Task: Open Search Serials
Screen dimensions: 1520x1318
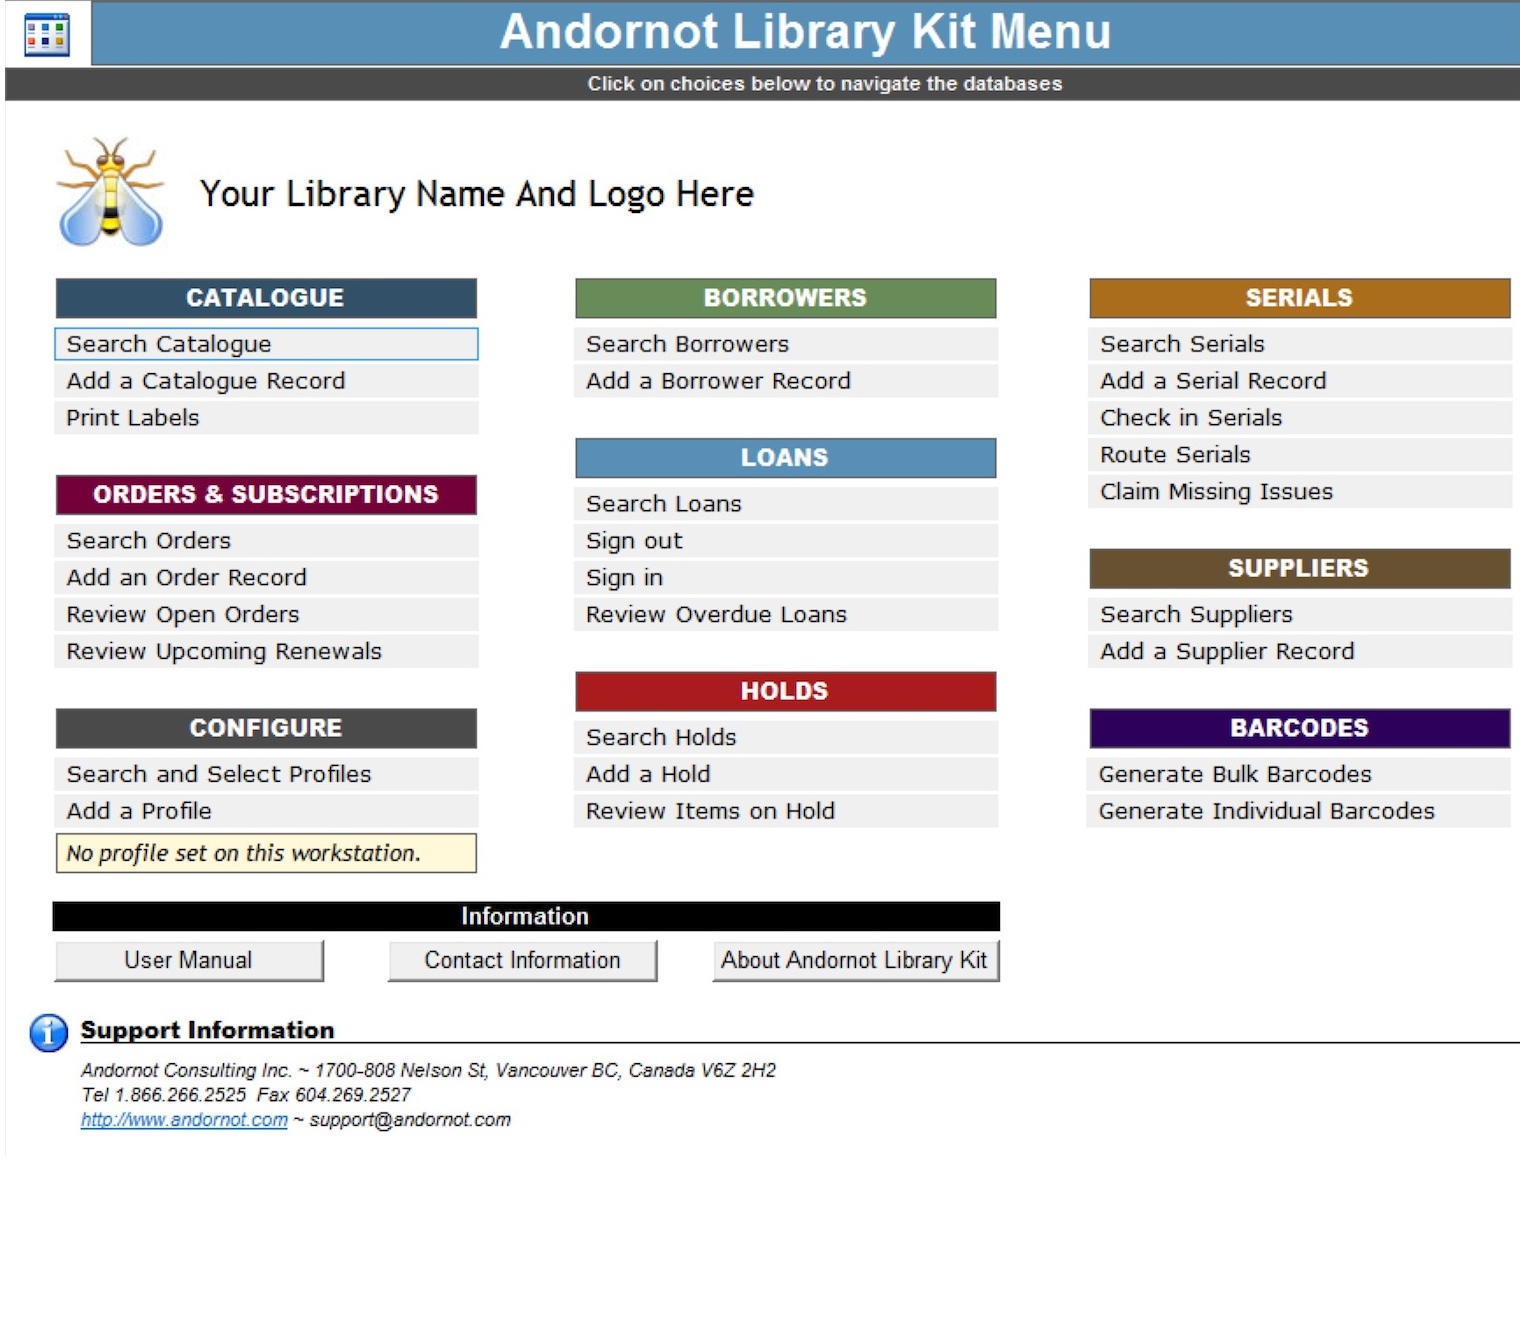Action: (x=1300, y=344)
